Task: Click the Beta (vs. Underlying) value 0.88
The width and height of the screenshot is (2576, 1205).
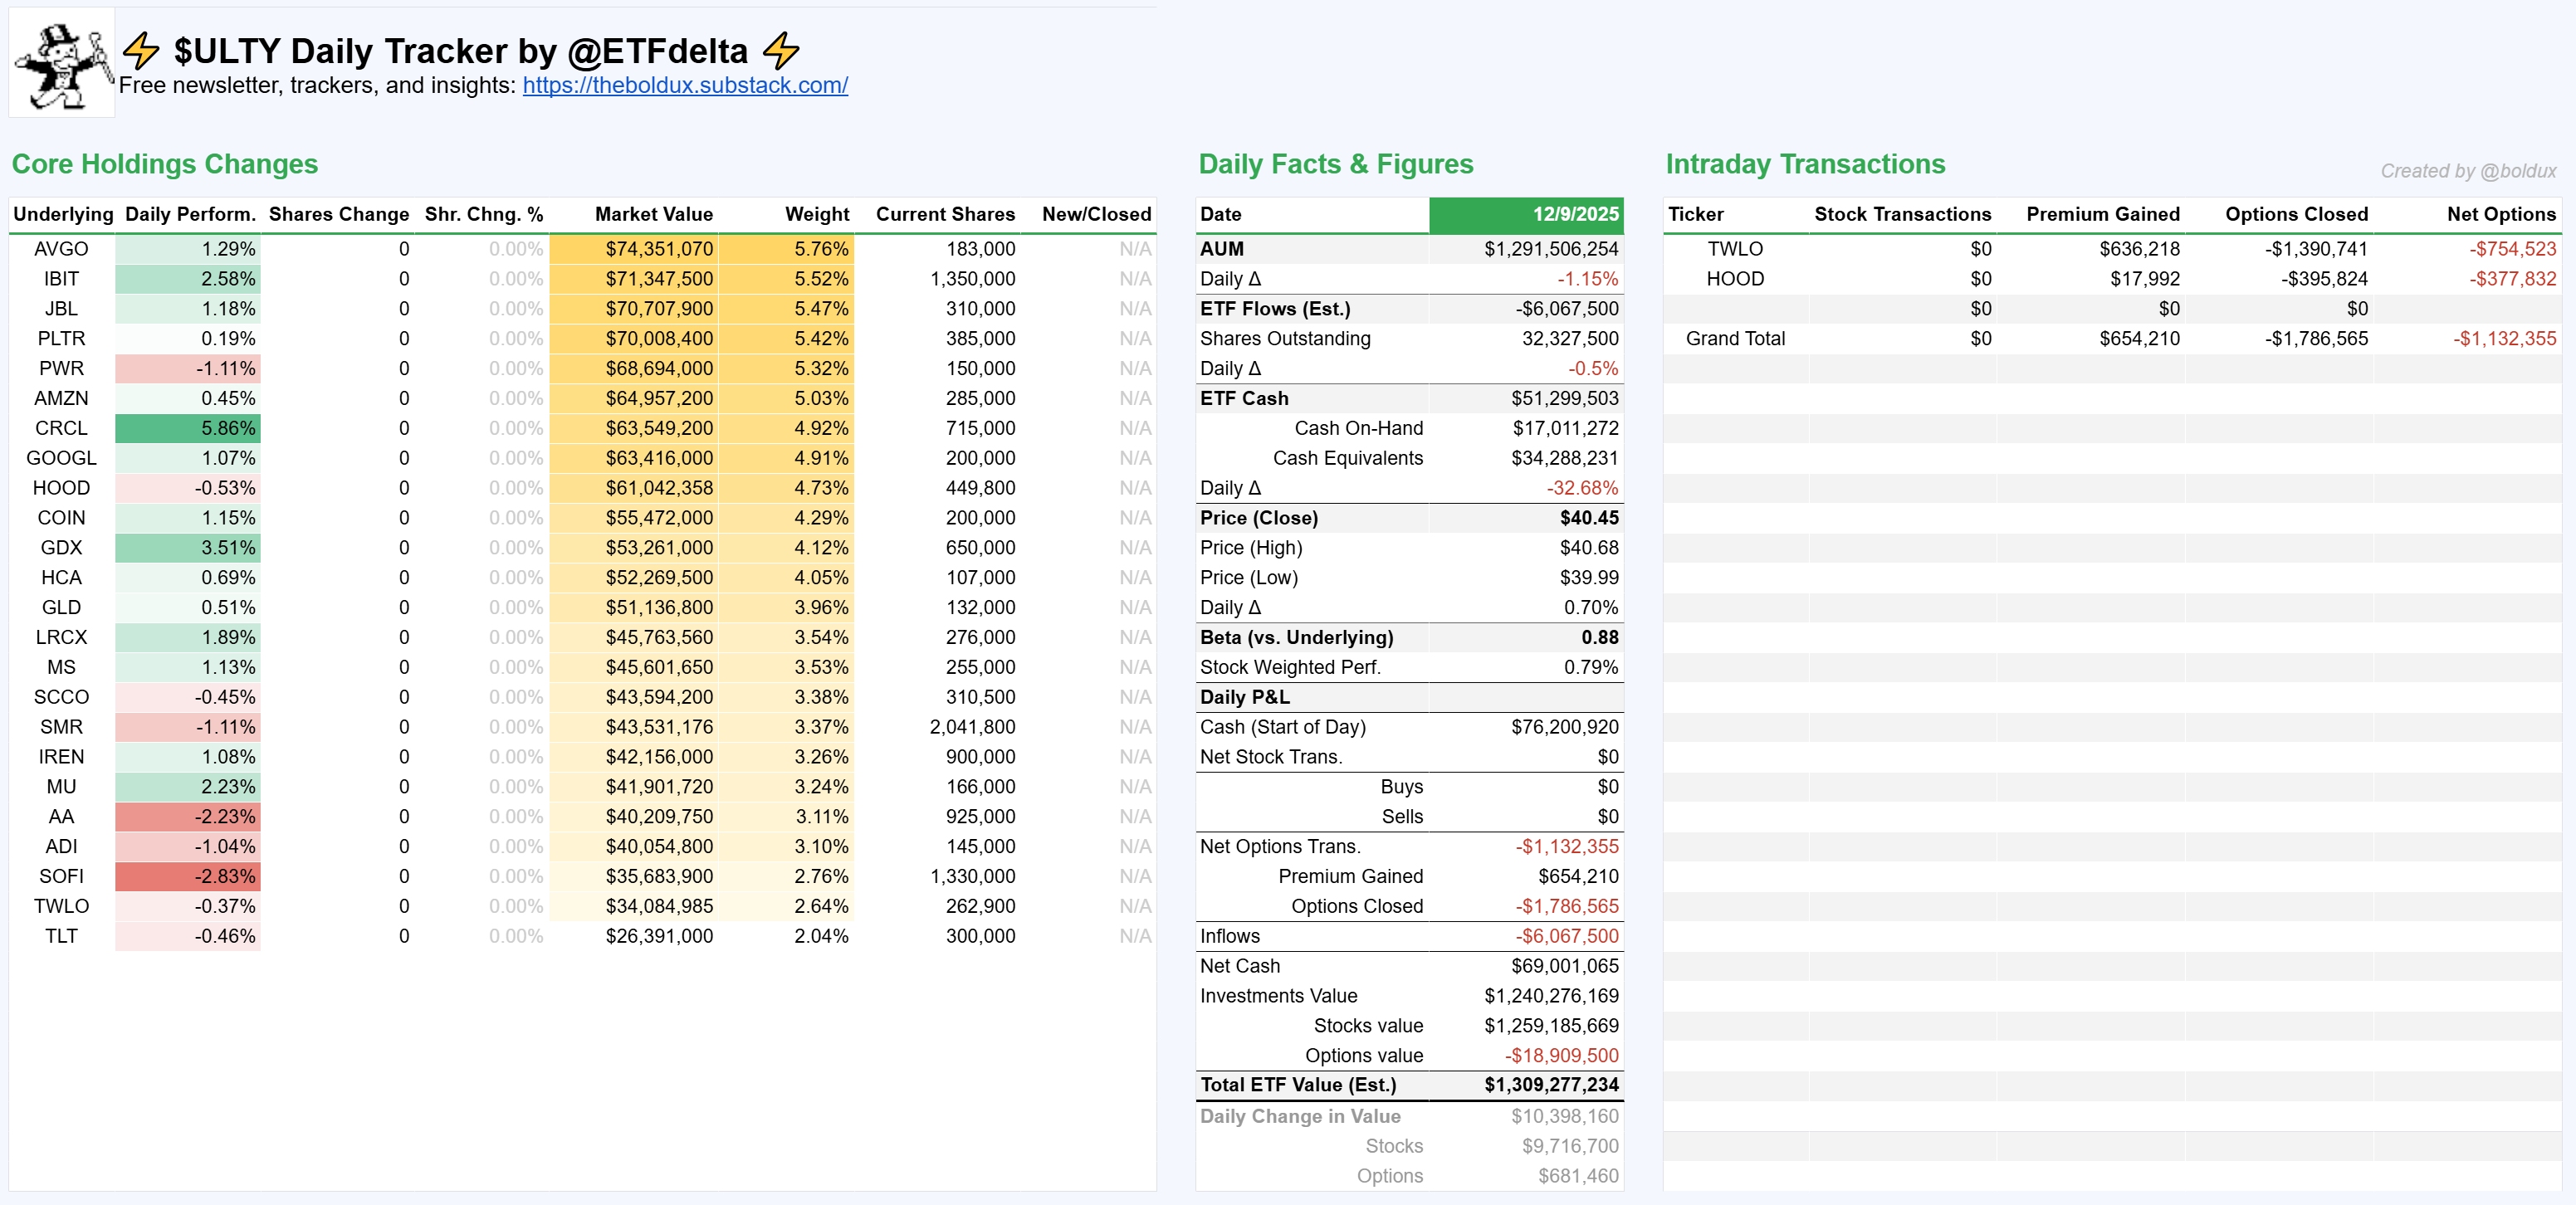Action: pyautogui.click(x=1599, y=637)
